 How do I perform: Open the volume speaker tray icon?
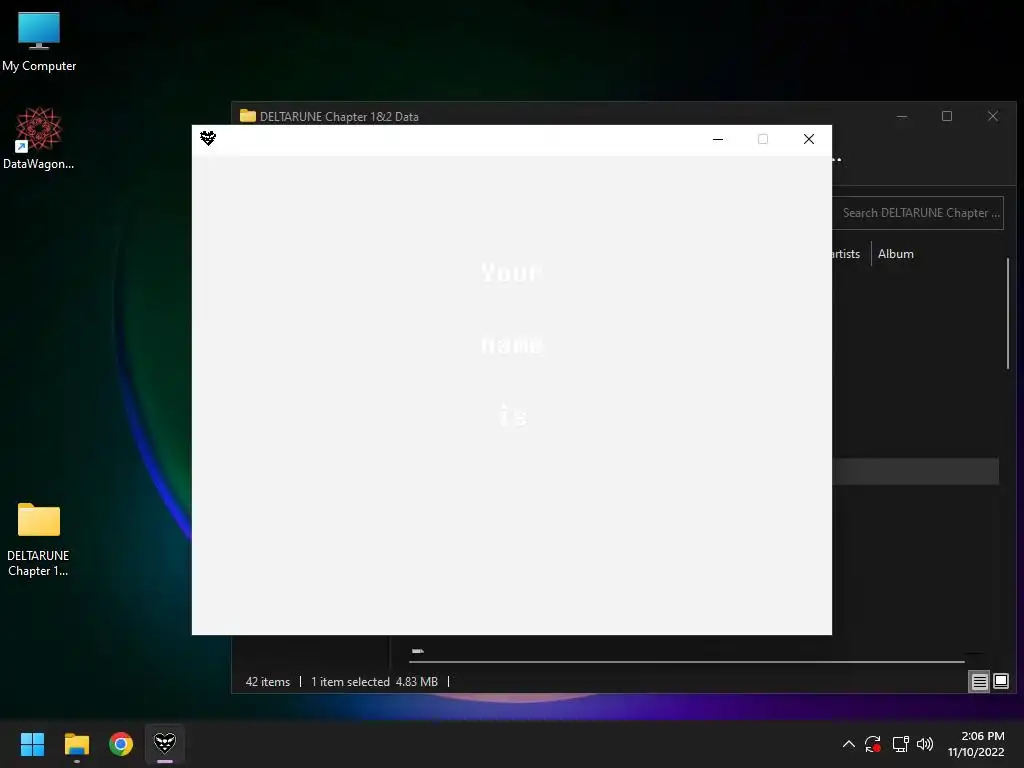[925, 744]
